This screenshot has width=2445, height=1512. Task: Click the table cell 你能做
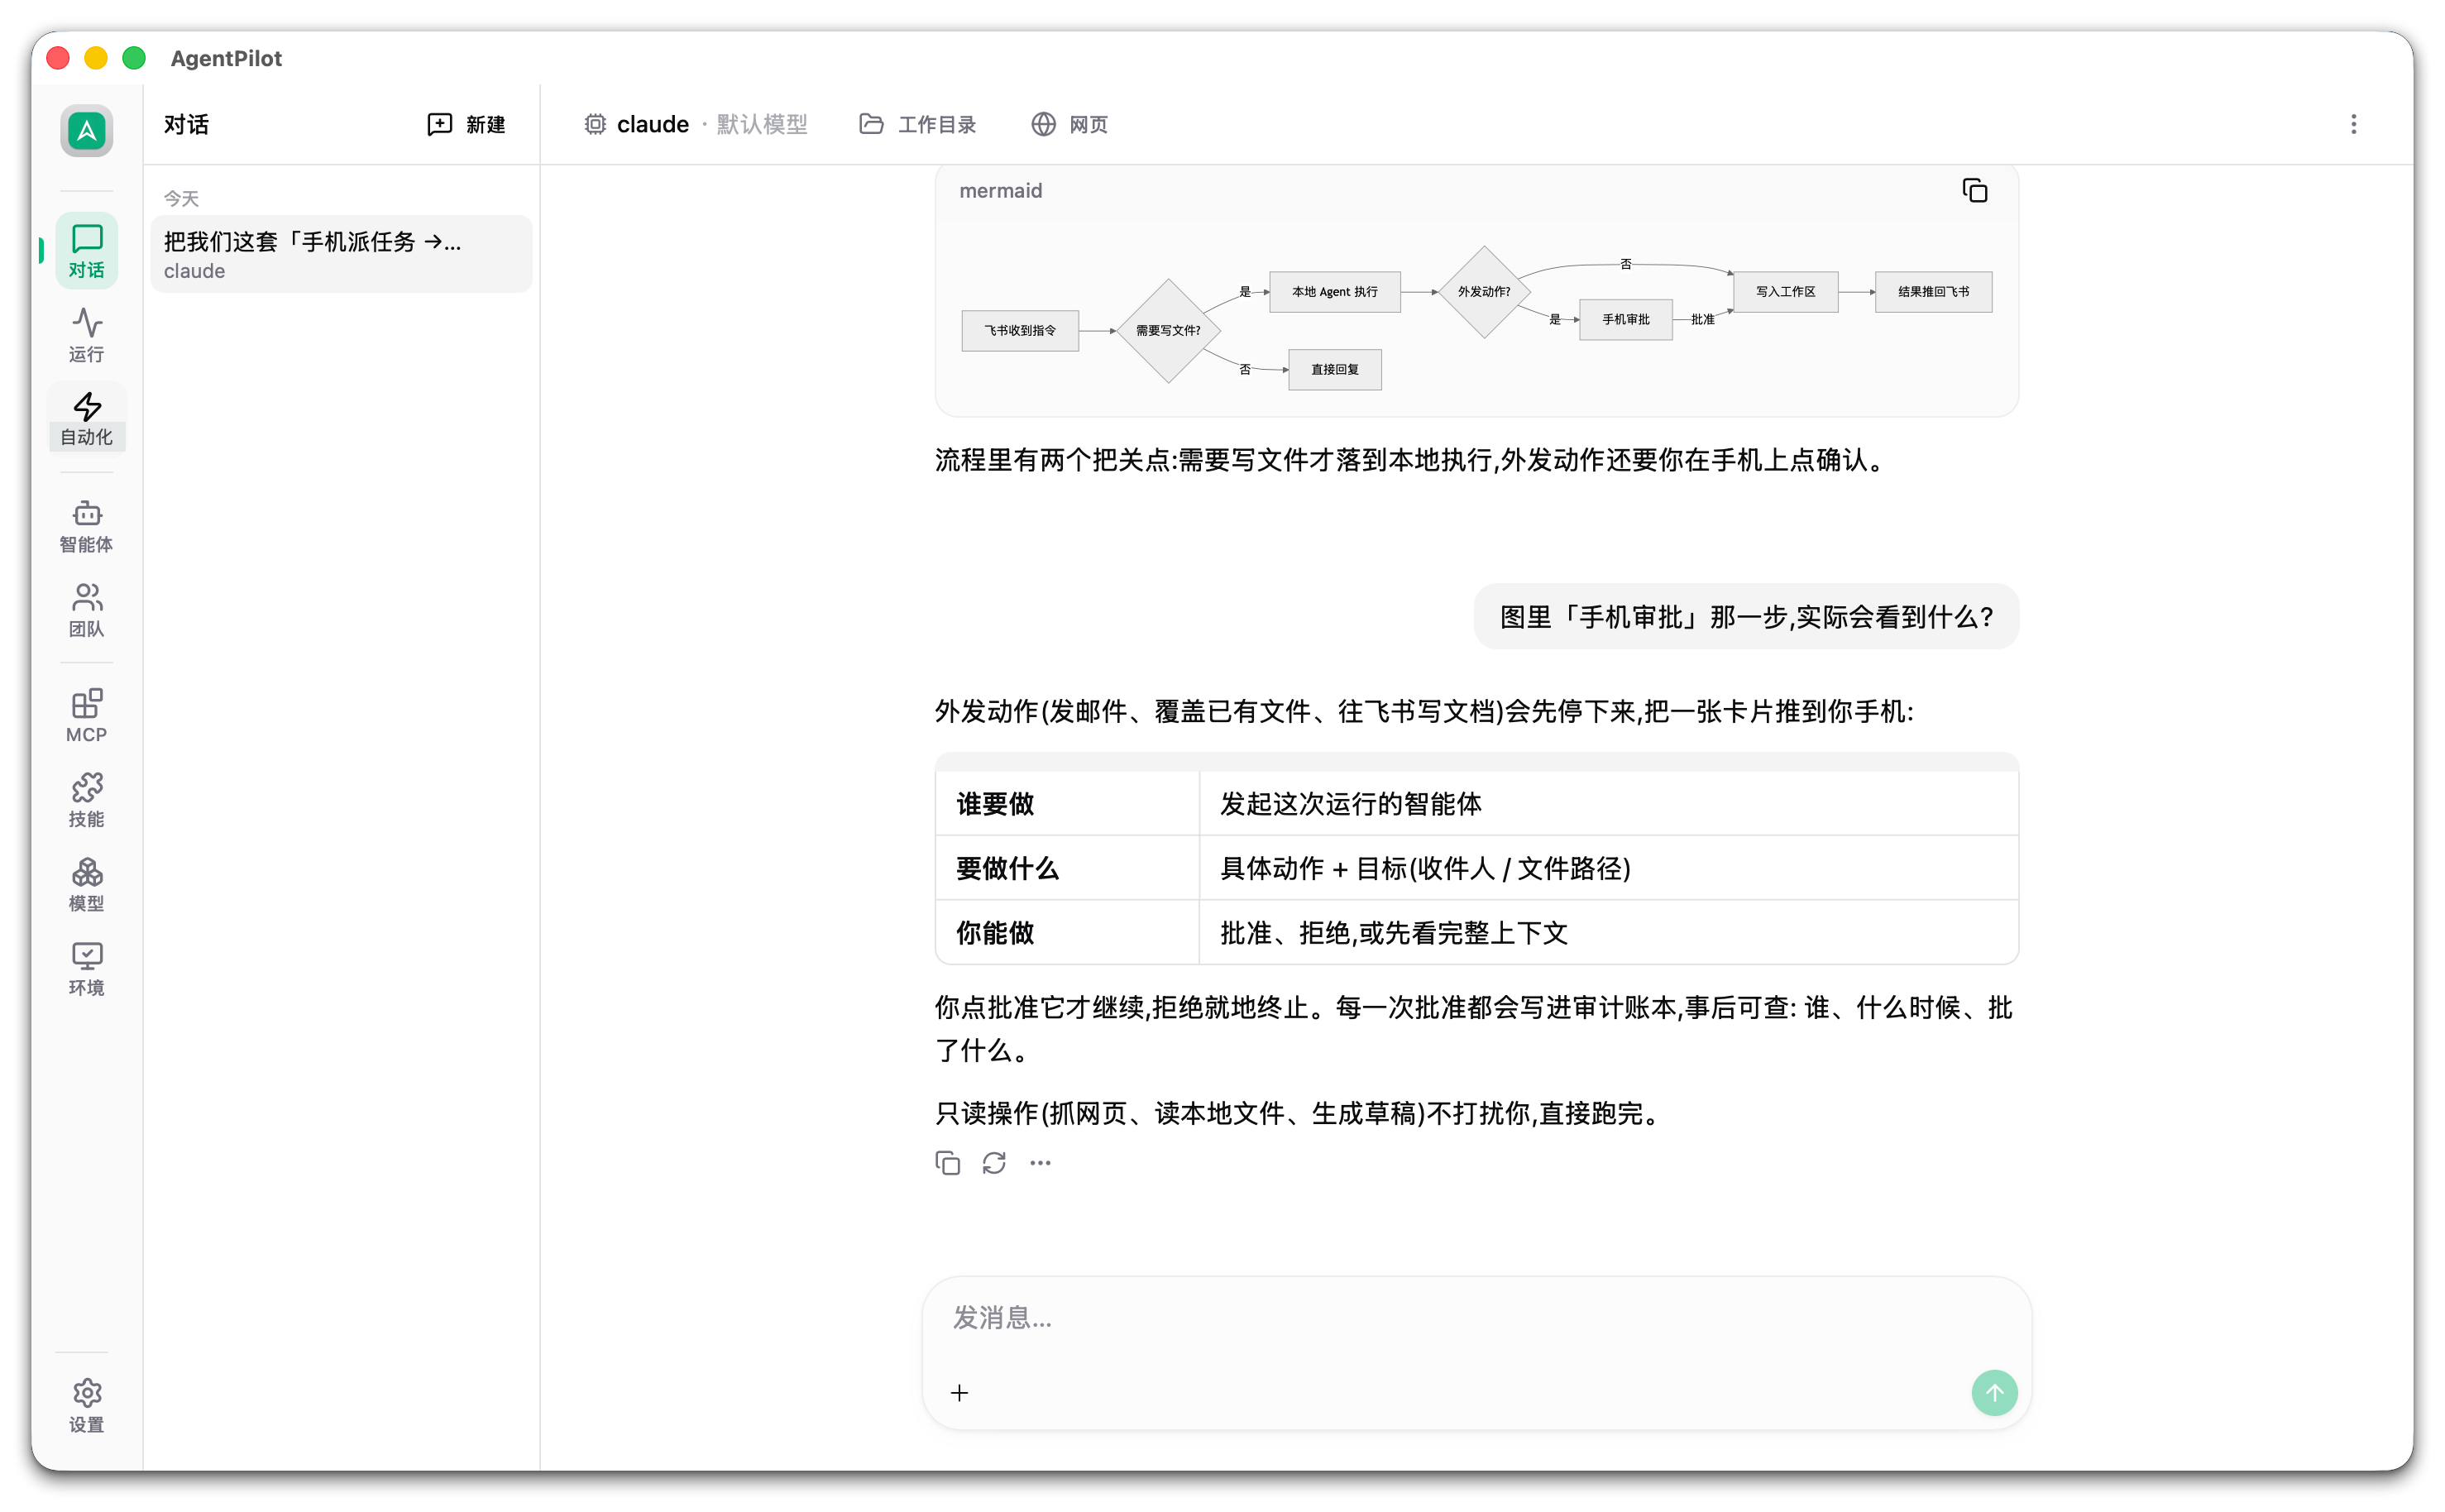[1067, 933]
